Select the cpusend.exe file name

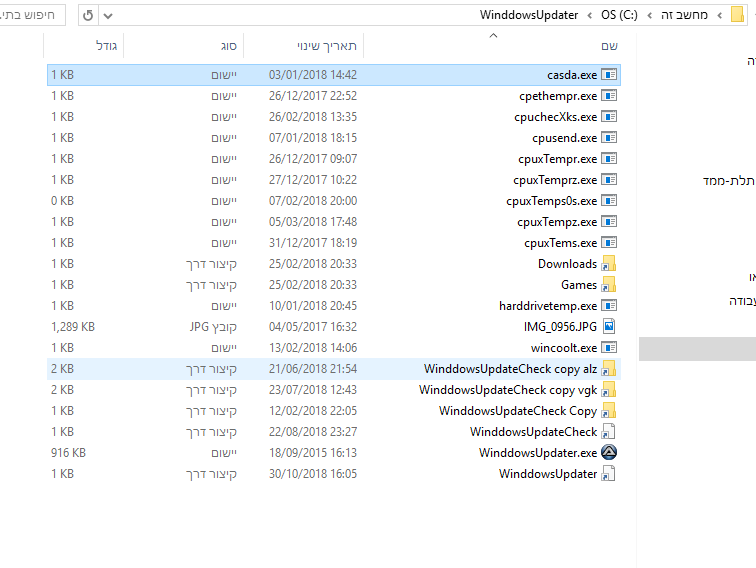click(x=565, y=138)
